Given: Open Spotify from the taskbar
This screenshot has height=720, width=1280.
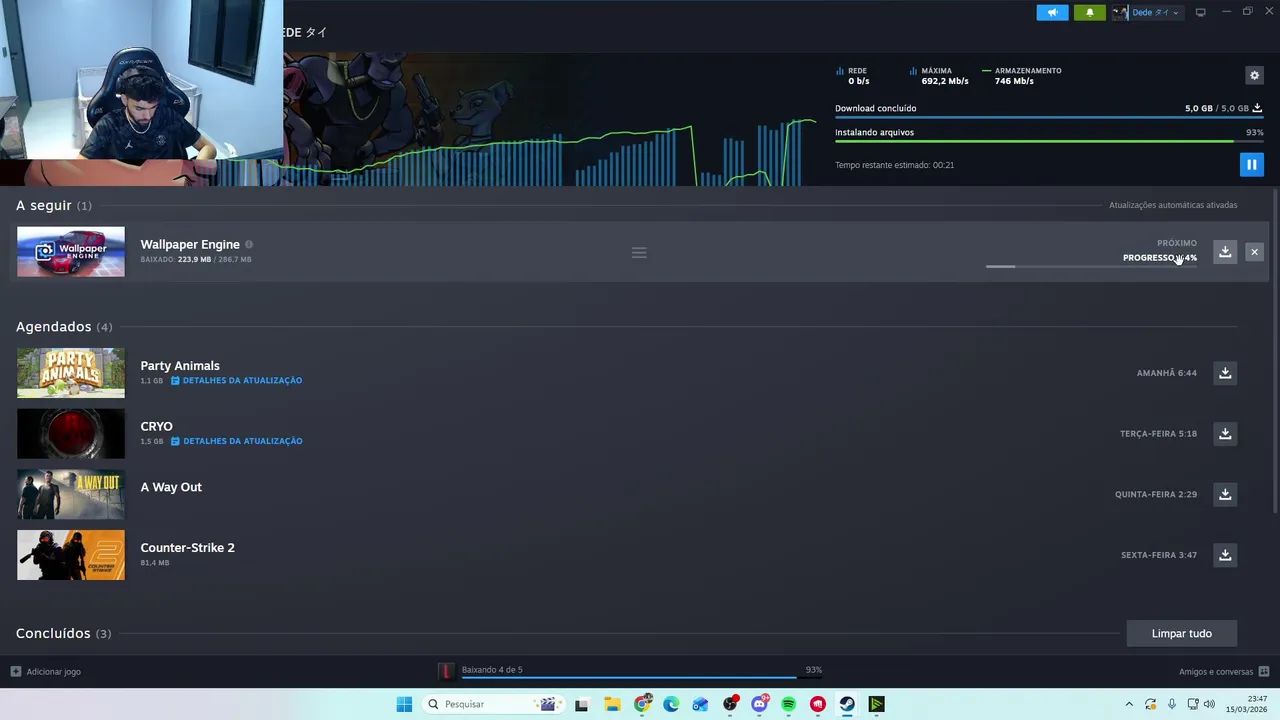Looking at the screenshot, I should coord(788,704).
